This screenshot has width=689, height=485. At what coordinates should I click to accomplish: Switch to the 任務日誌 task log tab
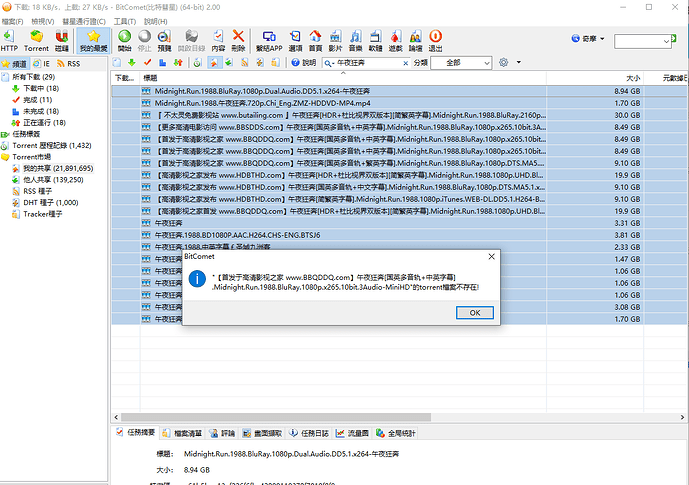(309, 433)
